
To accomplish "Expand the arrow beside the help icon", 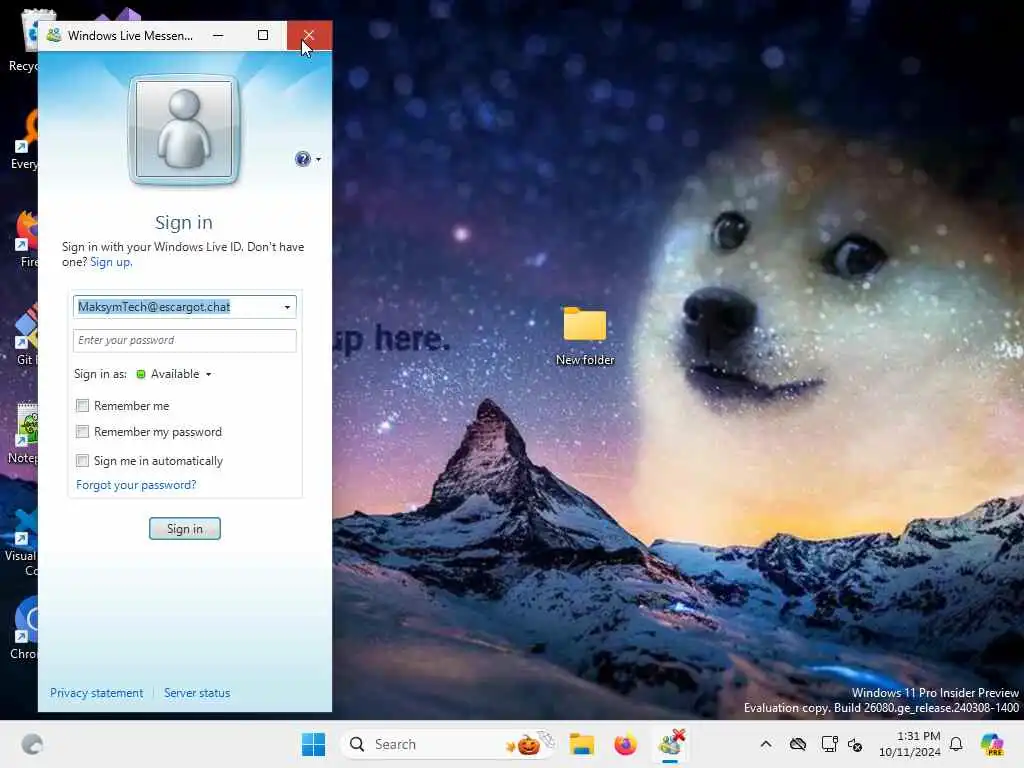I will click(319, 159).
